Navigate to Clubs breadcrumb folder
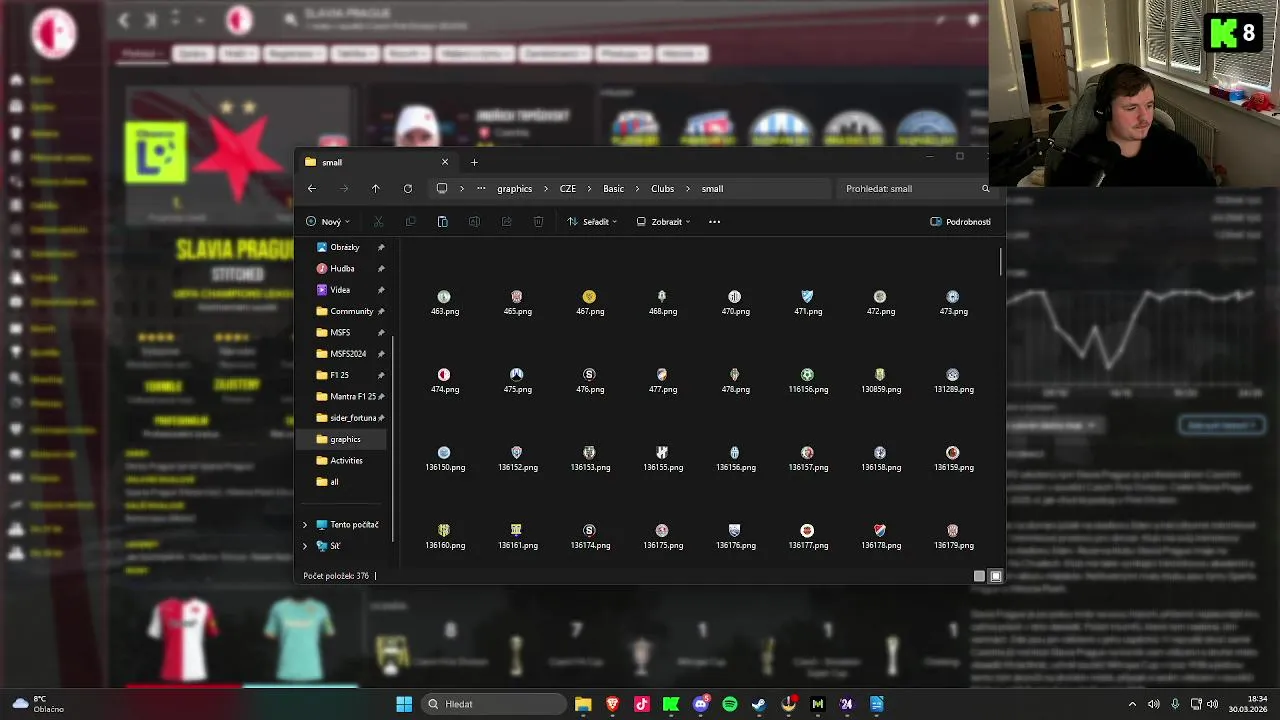 point(662,188)
